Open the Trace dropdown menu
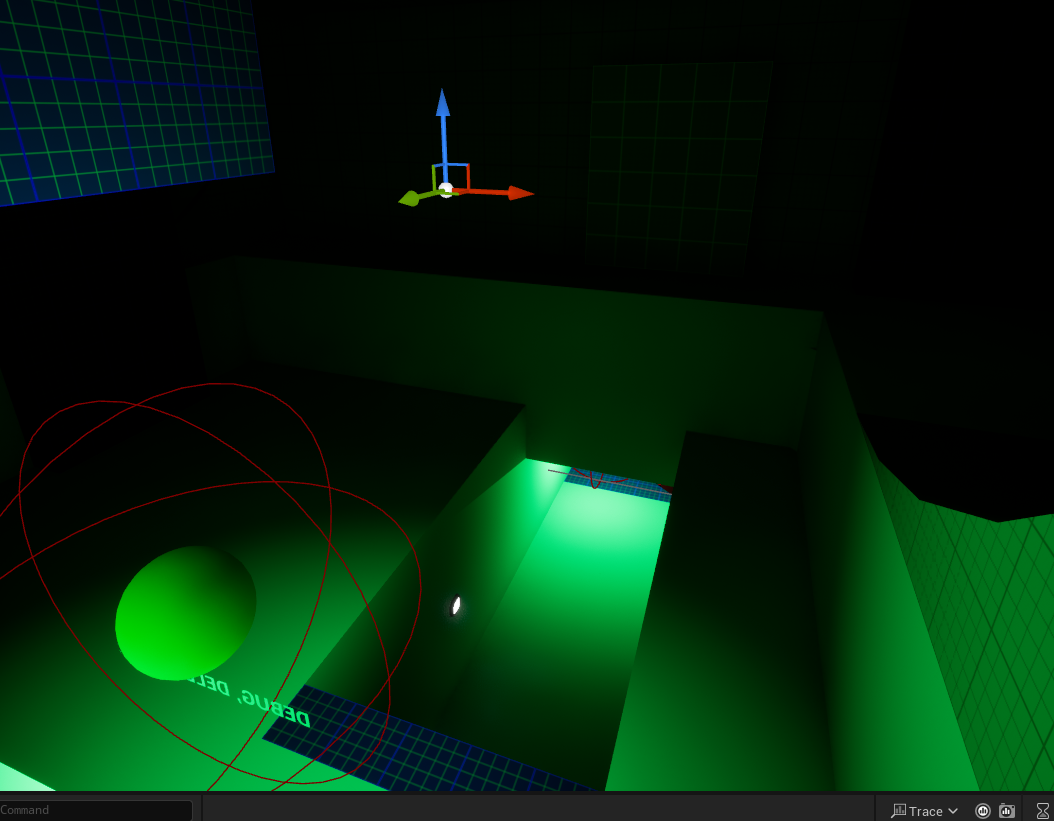This screenshot has height=821, width=1054. tap(924, 811)
